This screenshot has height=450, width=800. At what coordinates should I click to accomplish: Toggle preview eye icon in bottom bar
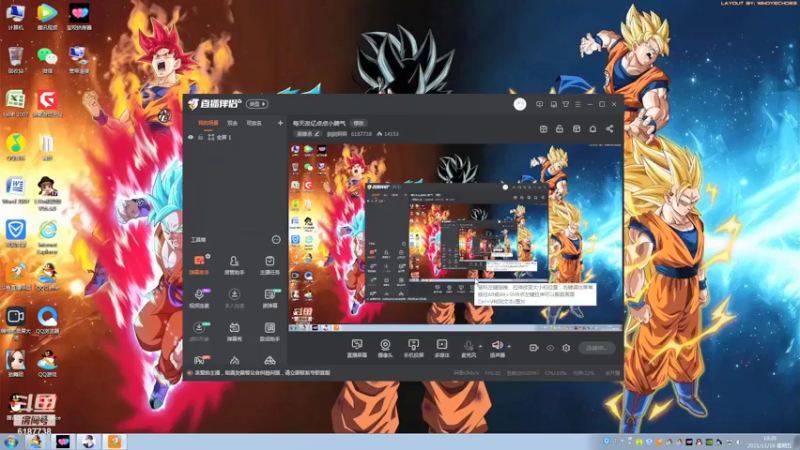[x=550, y=348]
